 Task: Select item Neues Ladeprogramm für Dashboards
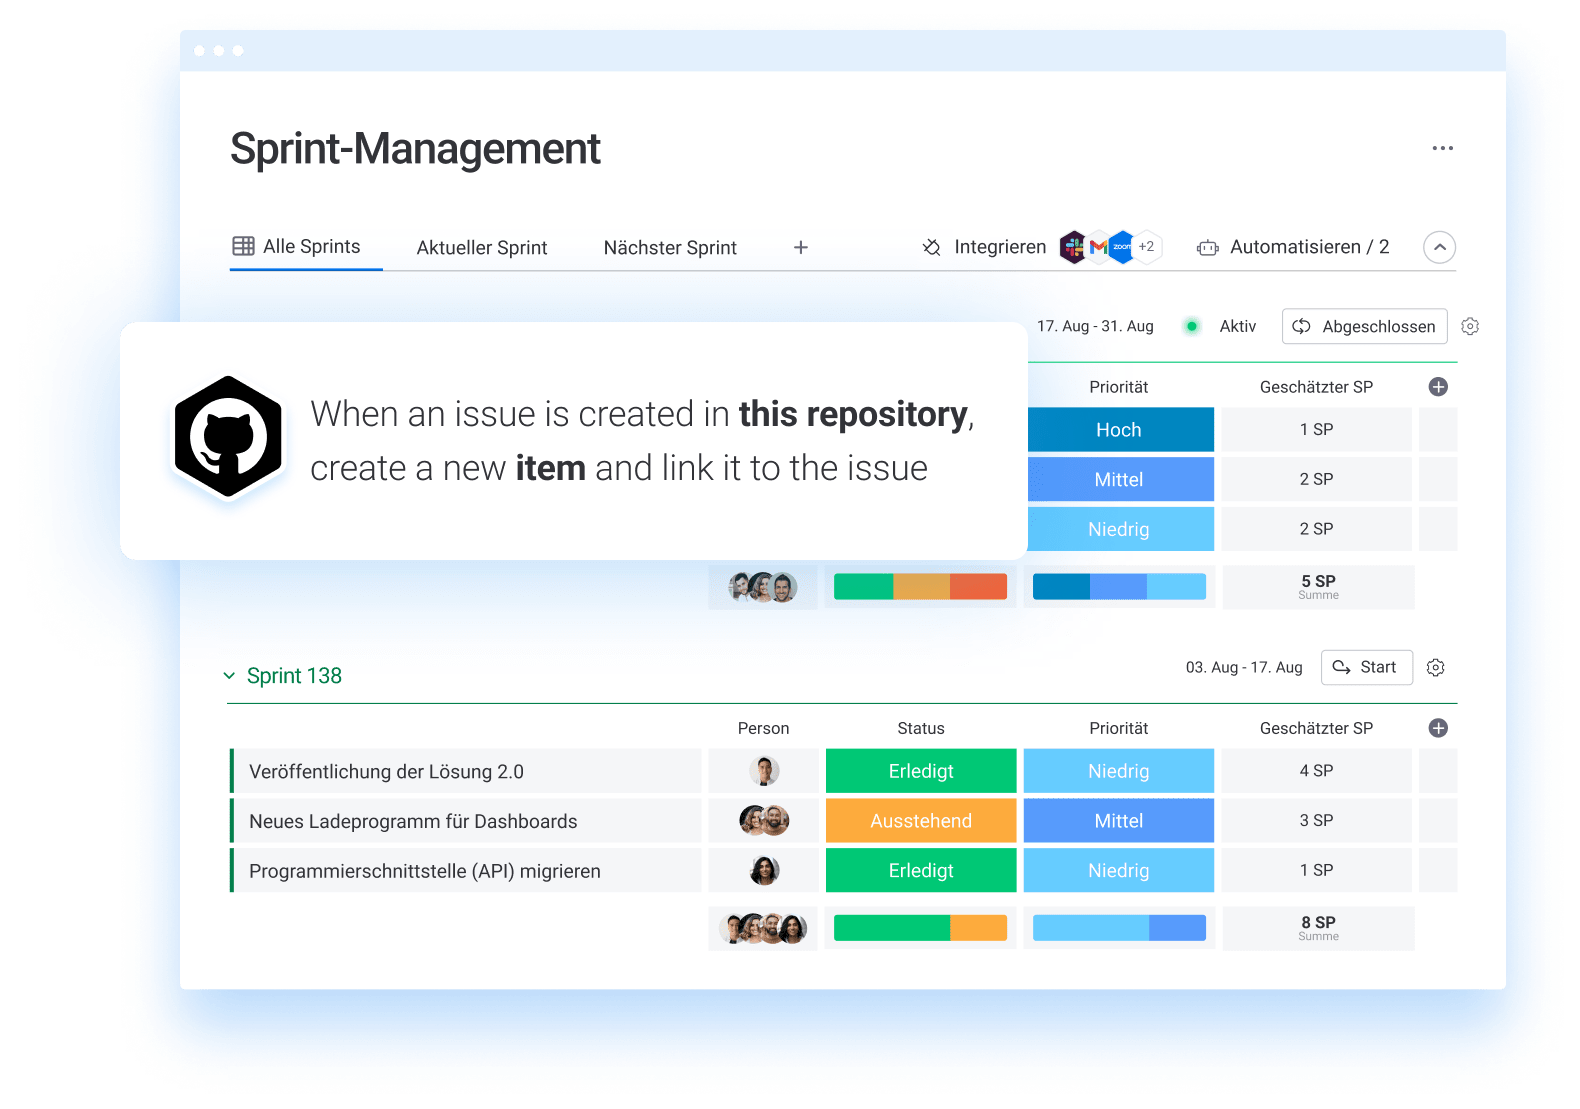tap(466, 821)
